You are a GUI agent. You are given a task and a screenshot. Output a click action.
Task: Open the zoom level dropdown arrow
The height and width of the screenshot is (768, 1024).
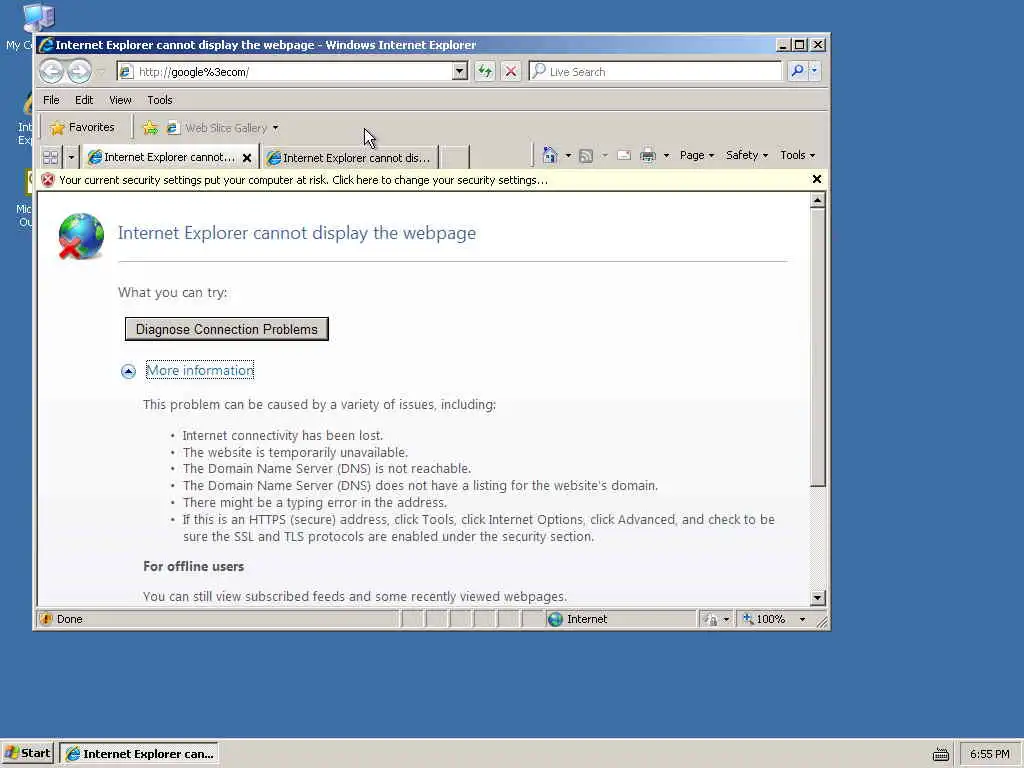tap(803, 619)
